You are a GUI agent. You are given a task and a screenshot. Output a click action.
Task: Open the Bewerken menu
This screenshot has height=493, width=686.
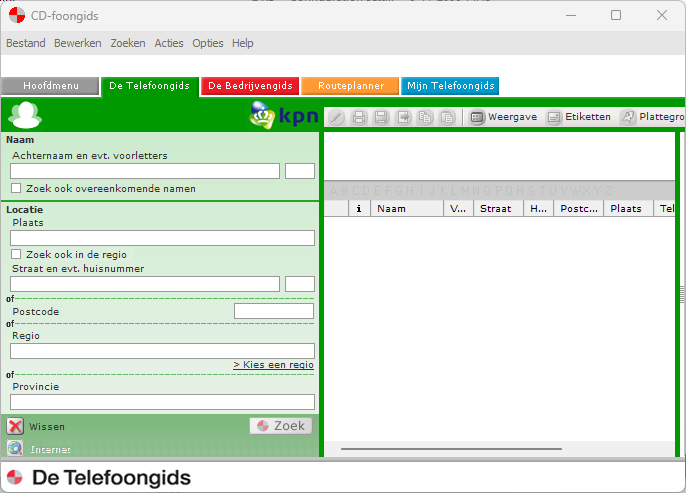click(78, 43)
